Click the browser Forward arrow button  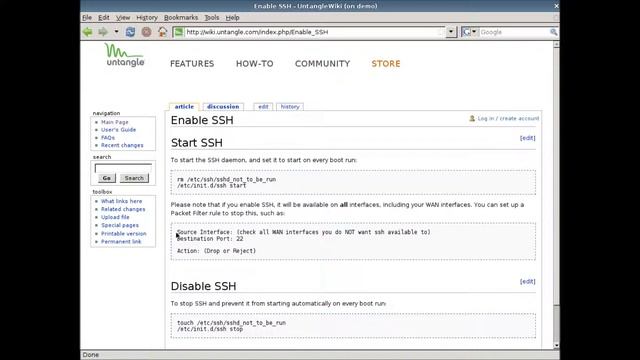[x=103, y=32]
